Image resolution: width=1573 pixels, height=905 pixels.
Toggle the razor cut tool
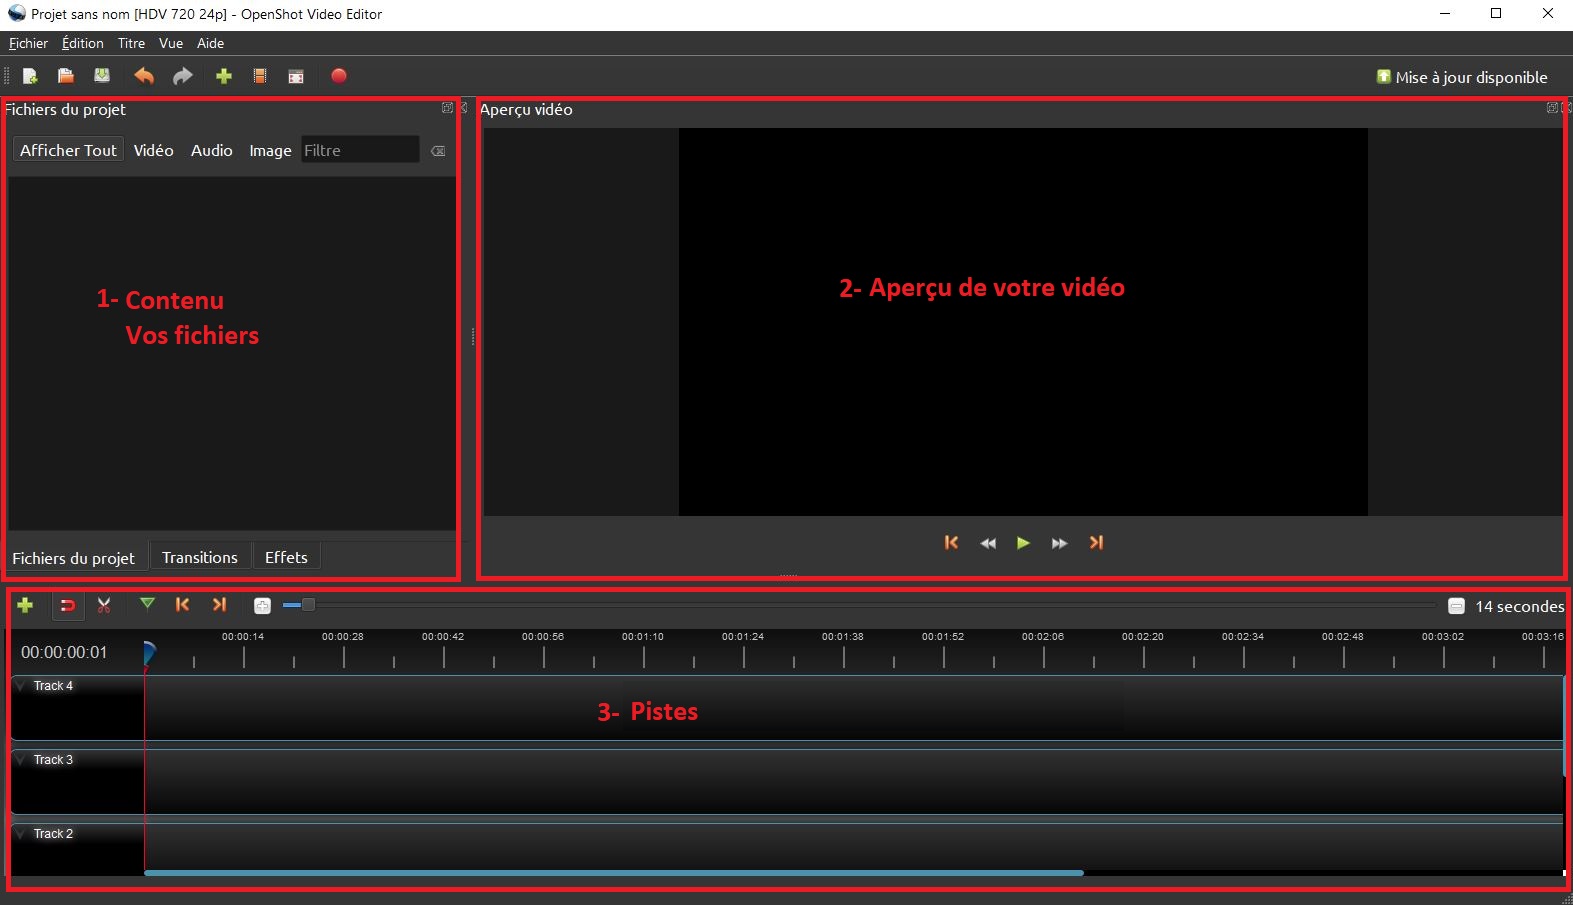(x=104, y=605)
